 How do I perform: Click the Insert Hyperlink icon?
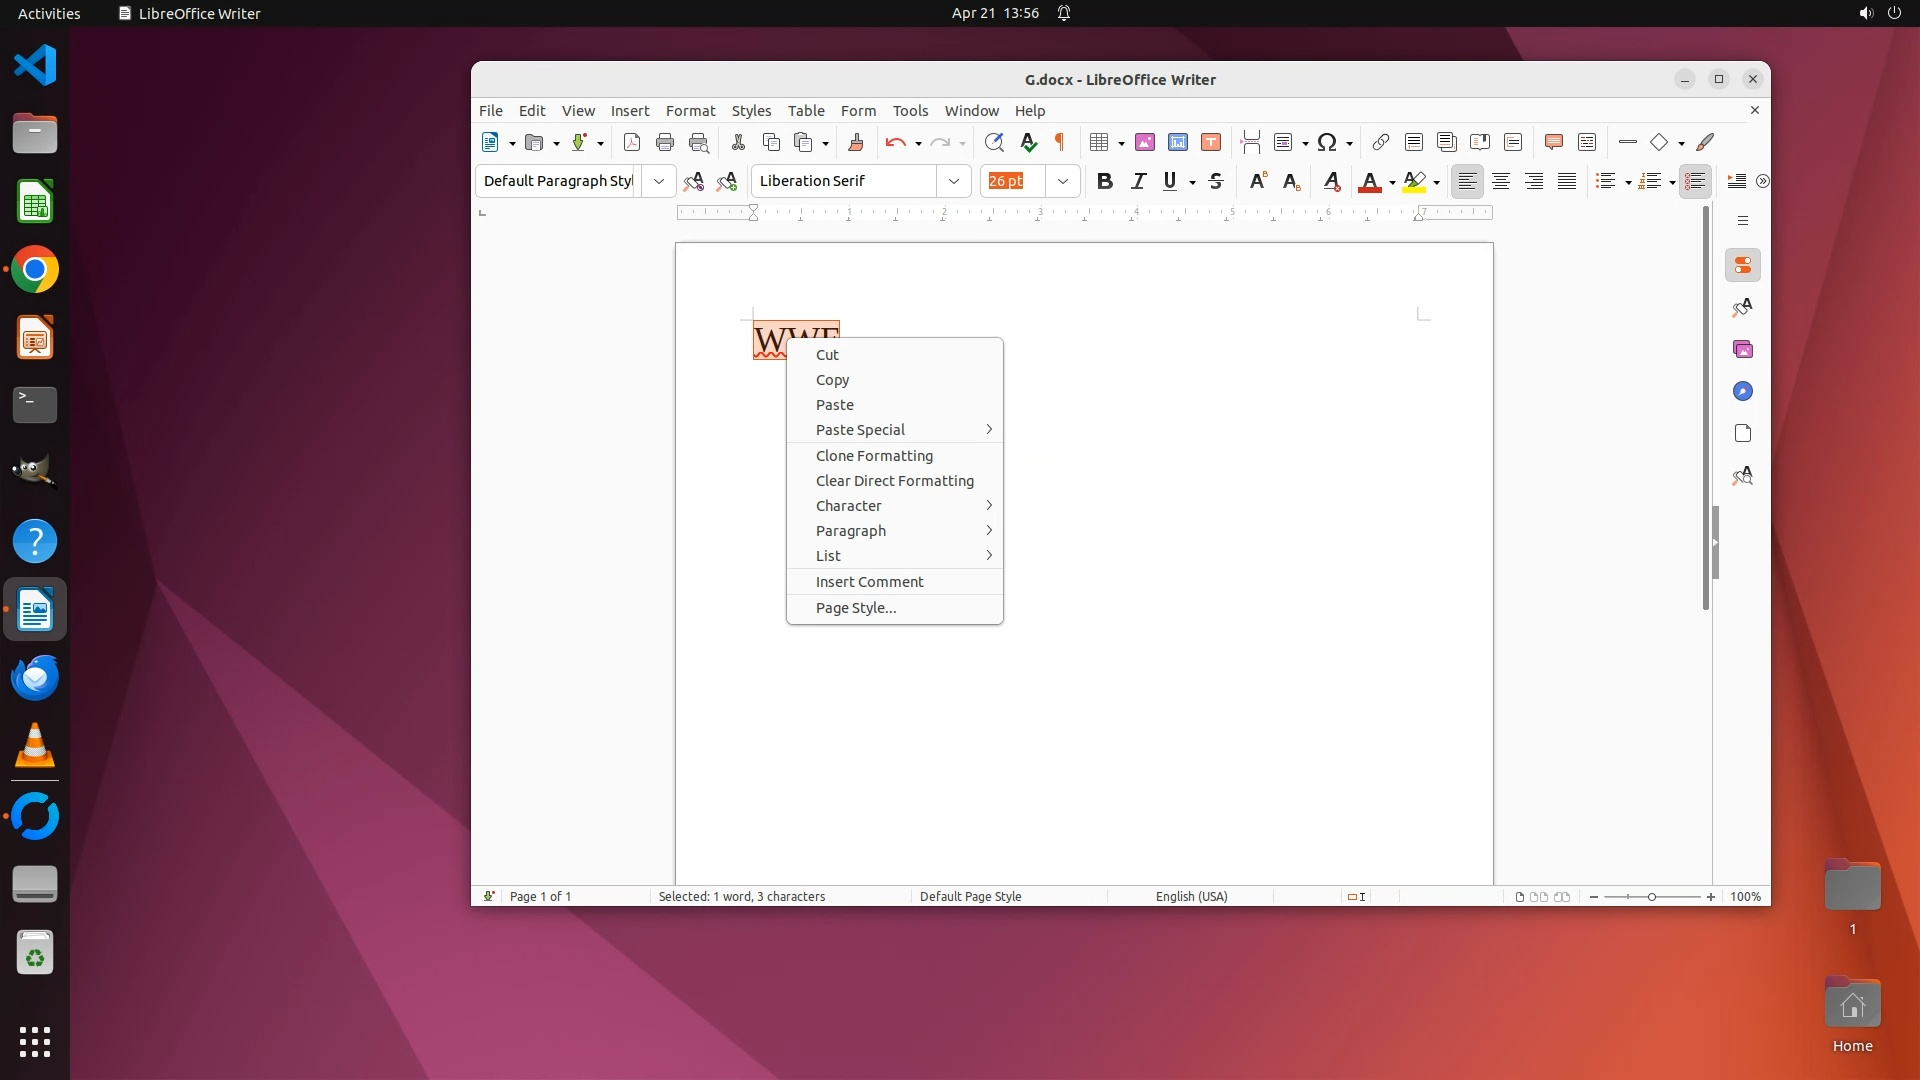[1380, 142]
